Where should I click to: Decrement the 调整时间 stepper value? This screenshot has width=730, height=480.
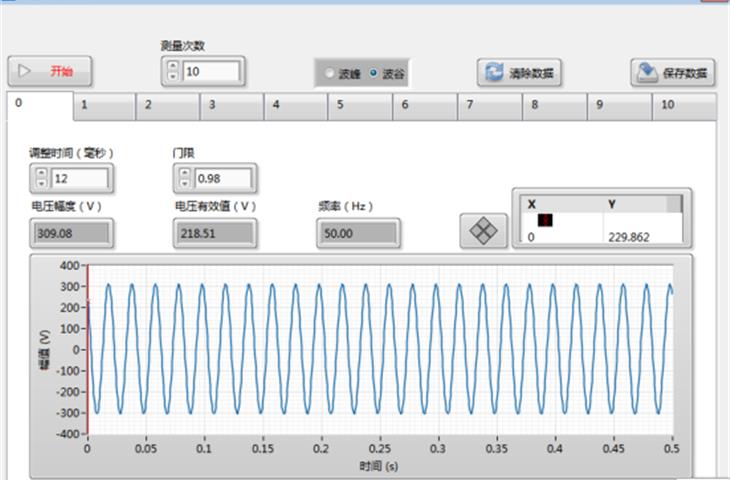(41, 184)
